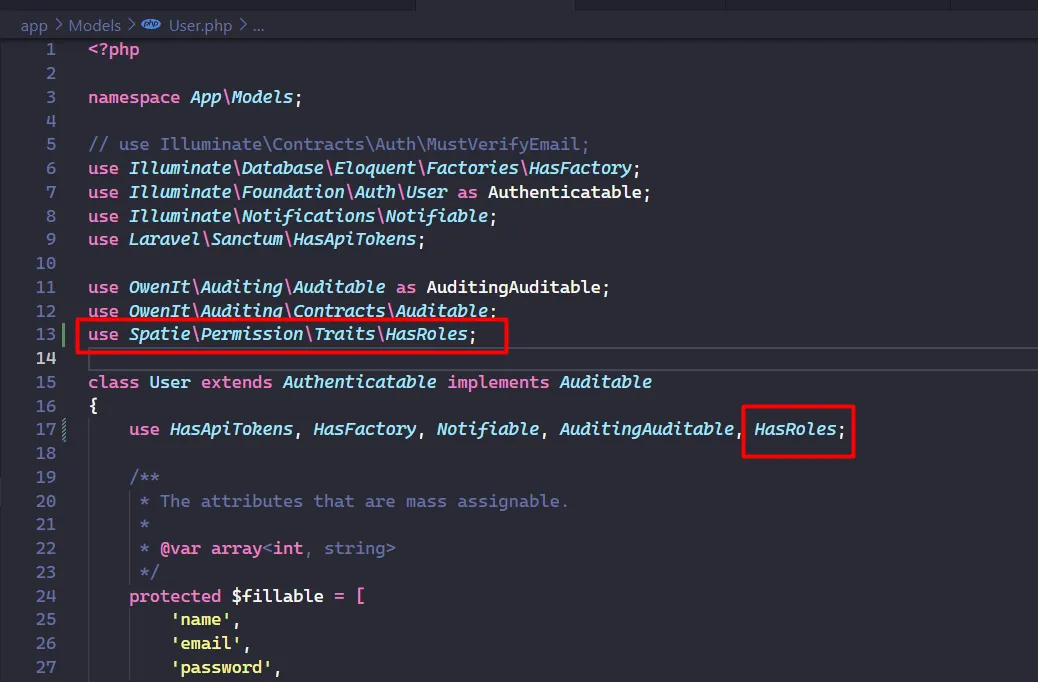Click the Authenticatable class after extends
1038x682 pixels.
(x=359, y=382)
